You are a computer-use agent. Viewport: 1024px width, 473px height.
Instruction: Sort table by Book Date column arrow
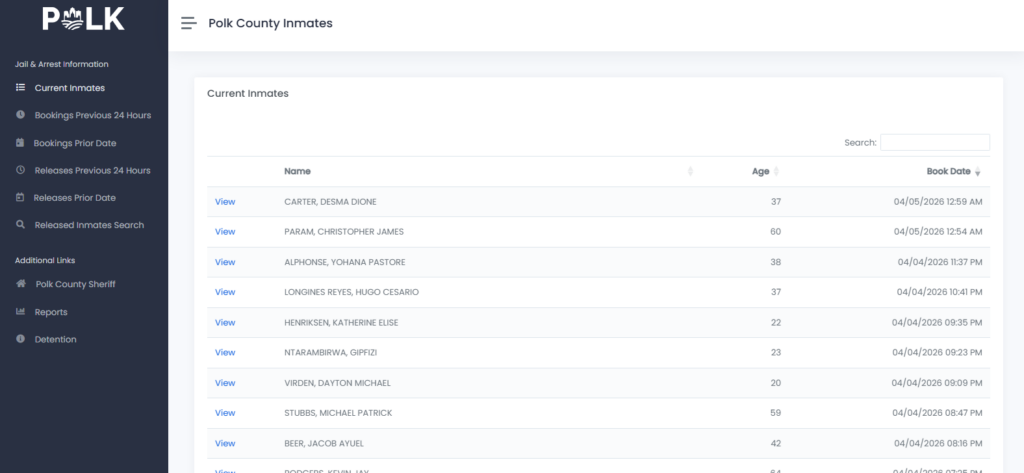coord(977,172)
